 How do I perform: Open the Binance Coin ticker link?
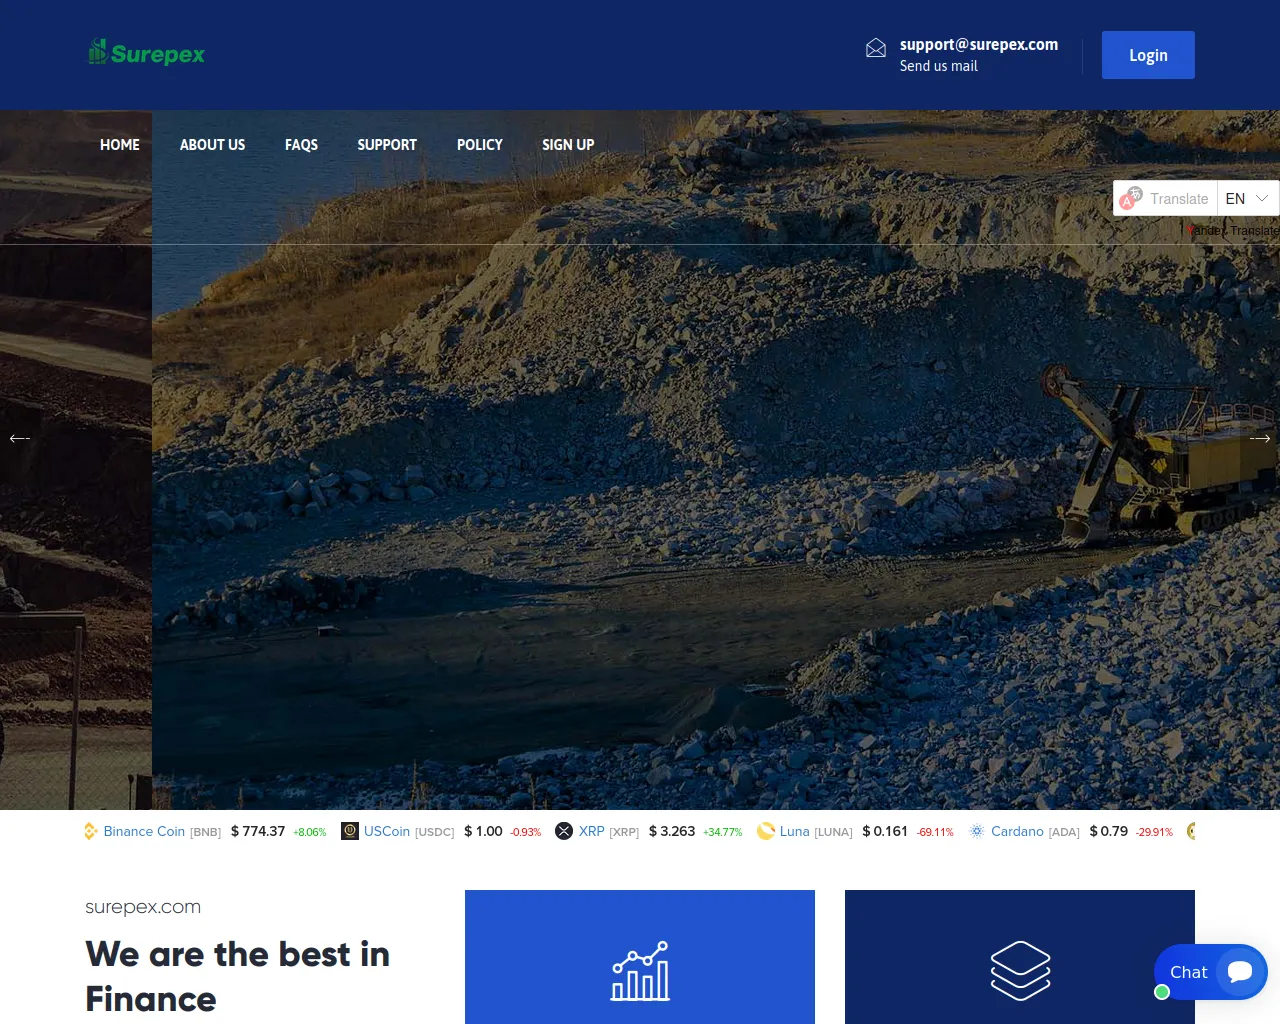tap(144, 831)
